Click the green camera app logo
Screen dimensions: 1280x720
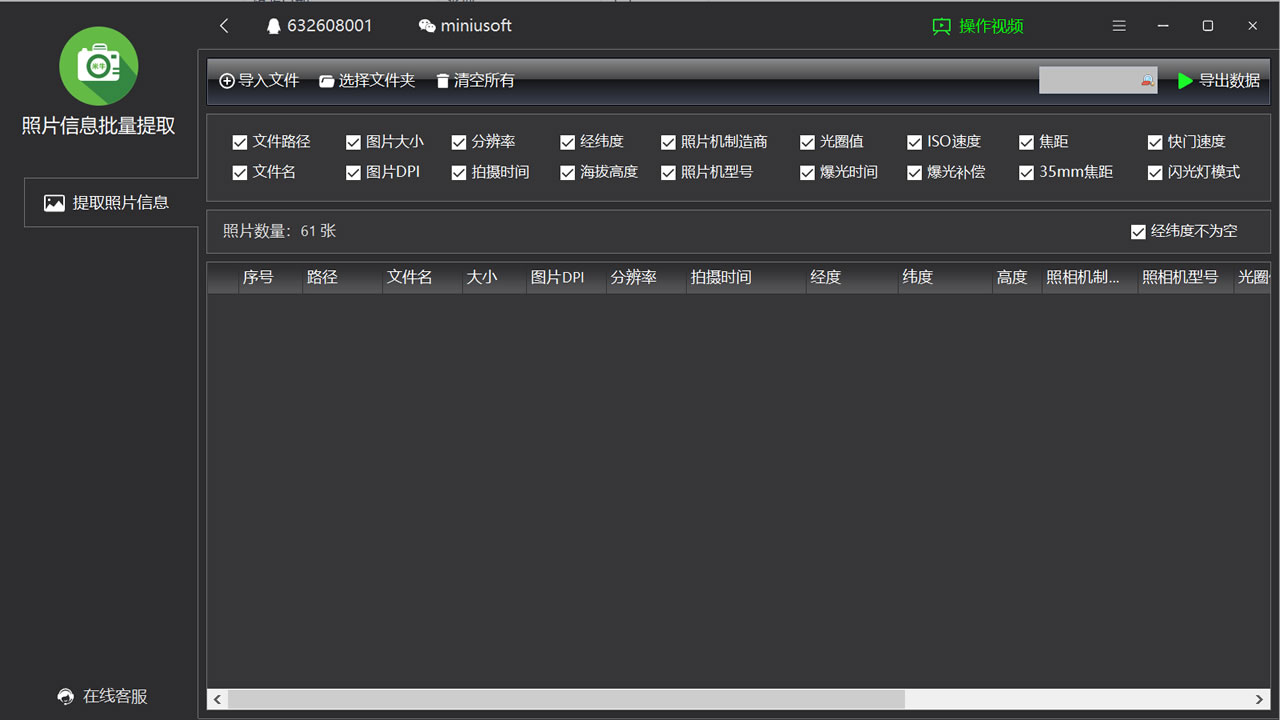pos(98,66)
